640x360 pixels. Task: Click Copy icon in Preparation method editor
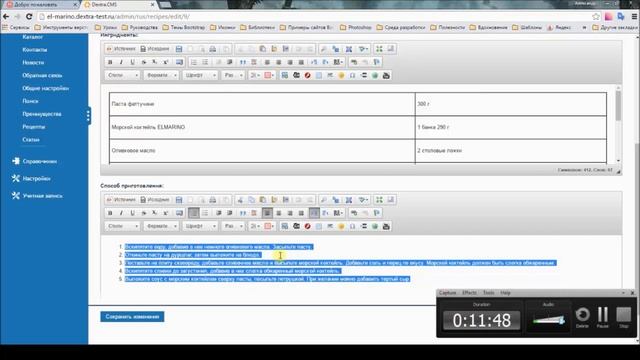(x=251, y=200)
